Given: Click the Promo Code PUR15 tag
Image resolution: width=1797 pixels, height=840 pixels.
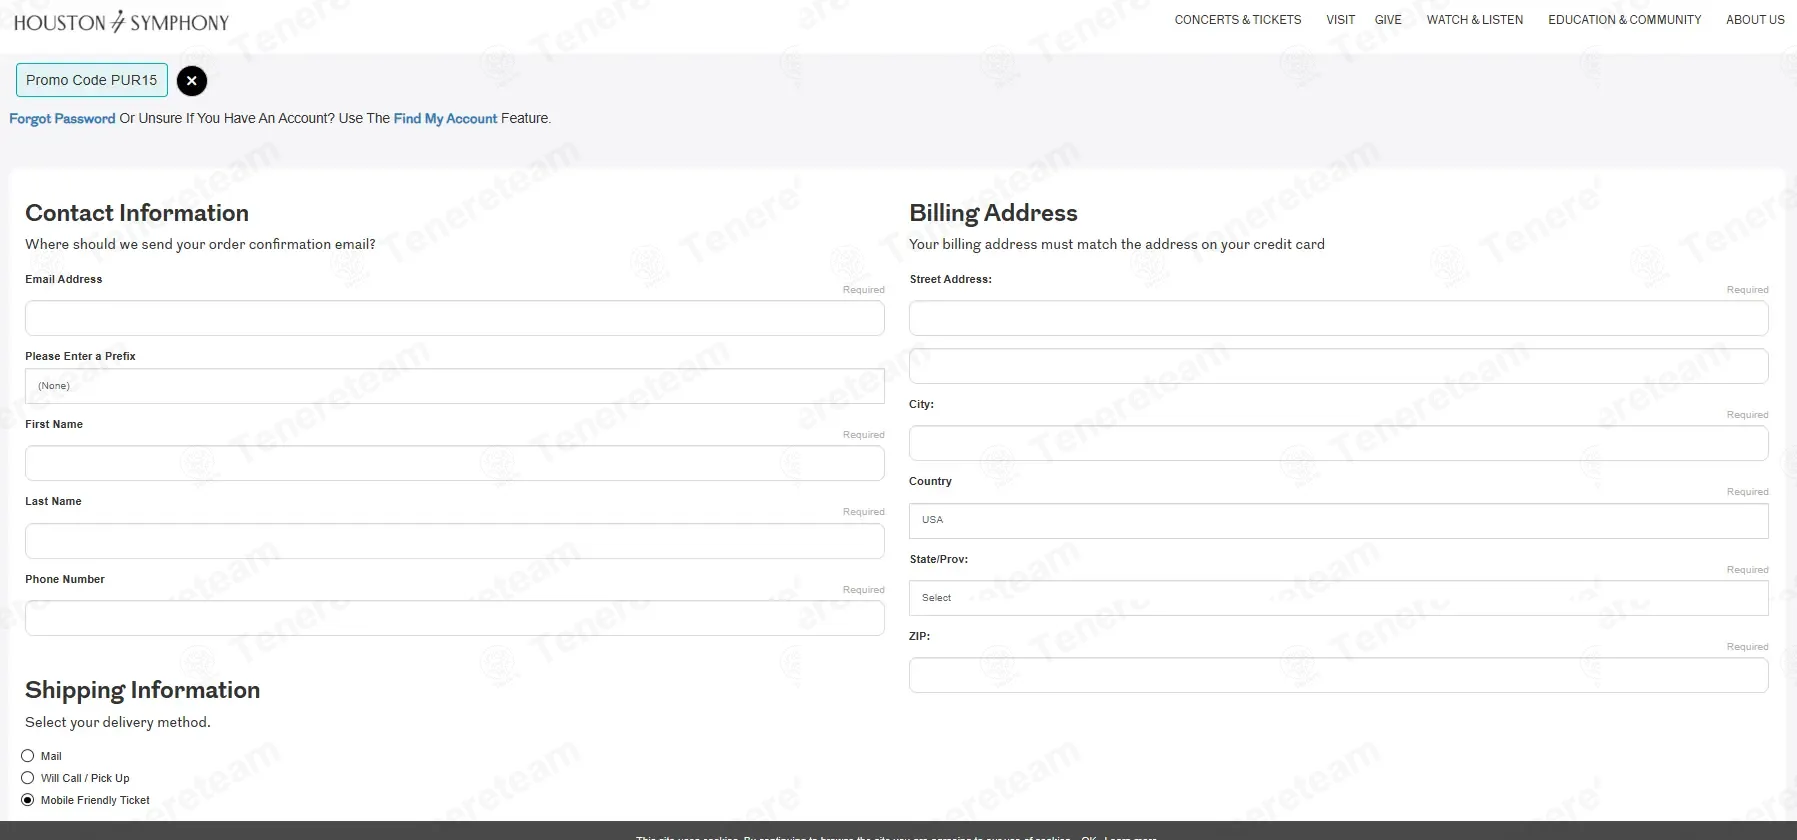Looking at the screenshot, I should 92,80.
